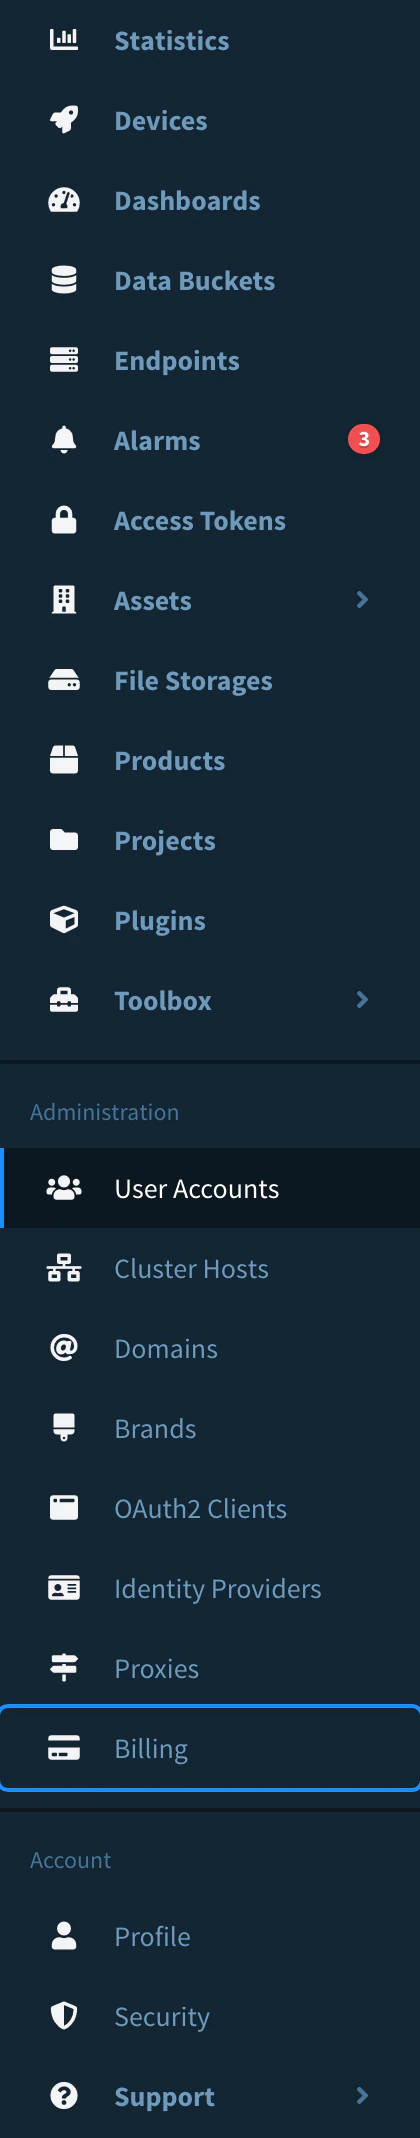Select Domains label

166,1349
